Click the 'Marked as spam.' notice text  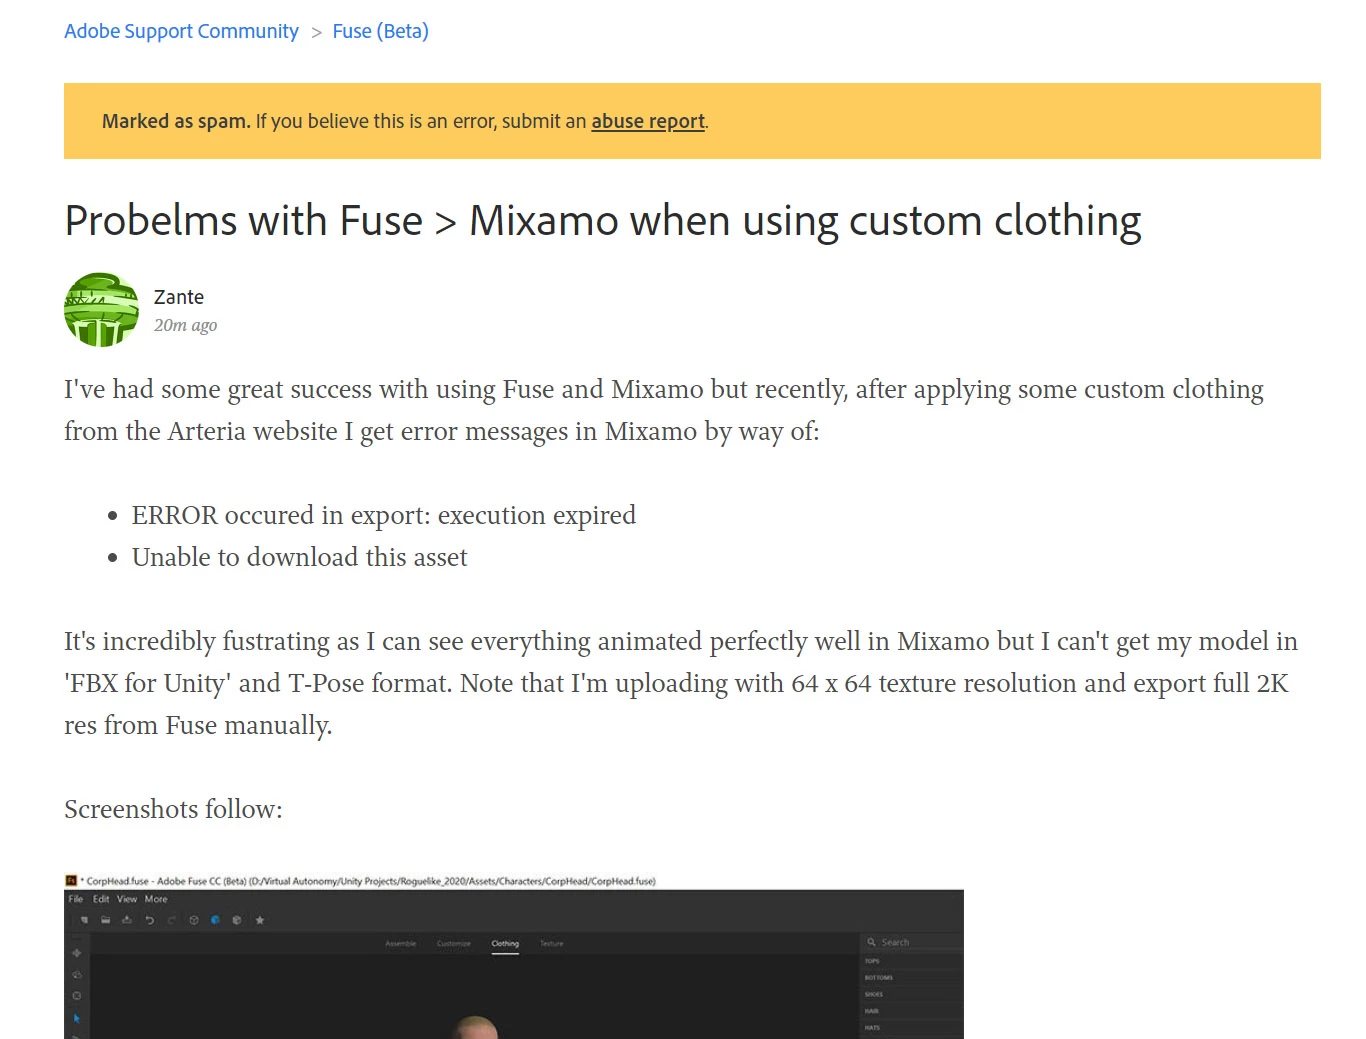click(x=176, y=121)
